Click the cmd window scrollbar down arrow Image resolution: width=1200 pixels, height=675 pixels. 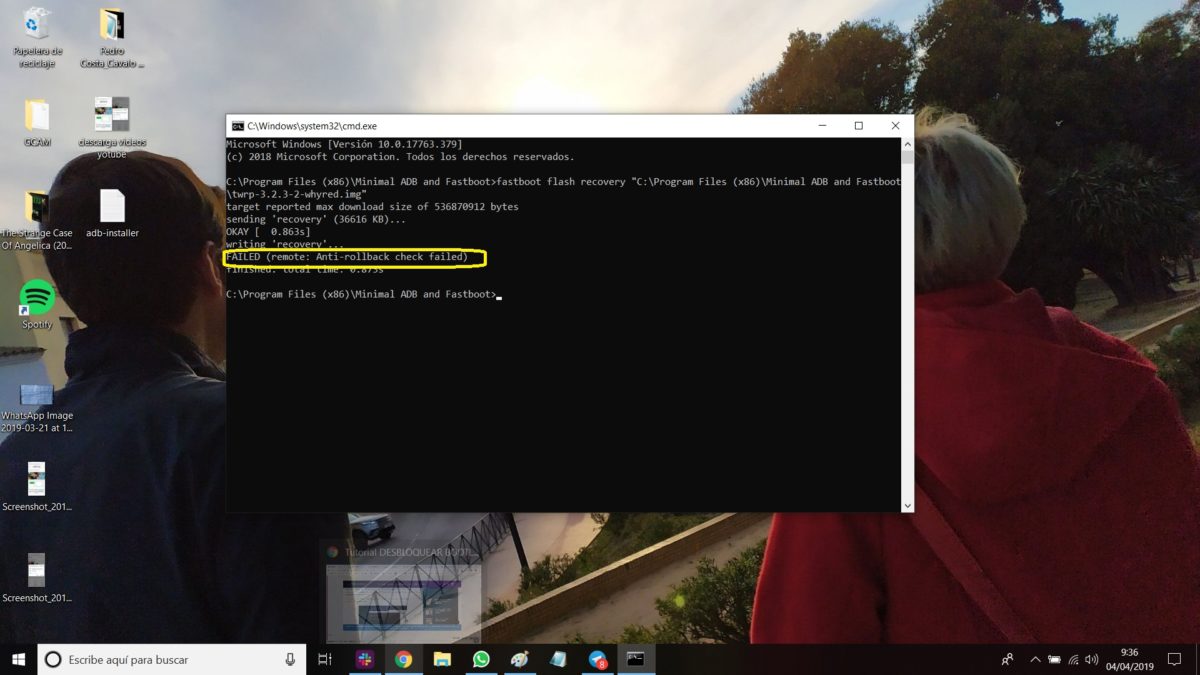click(x=907, y=506)
